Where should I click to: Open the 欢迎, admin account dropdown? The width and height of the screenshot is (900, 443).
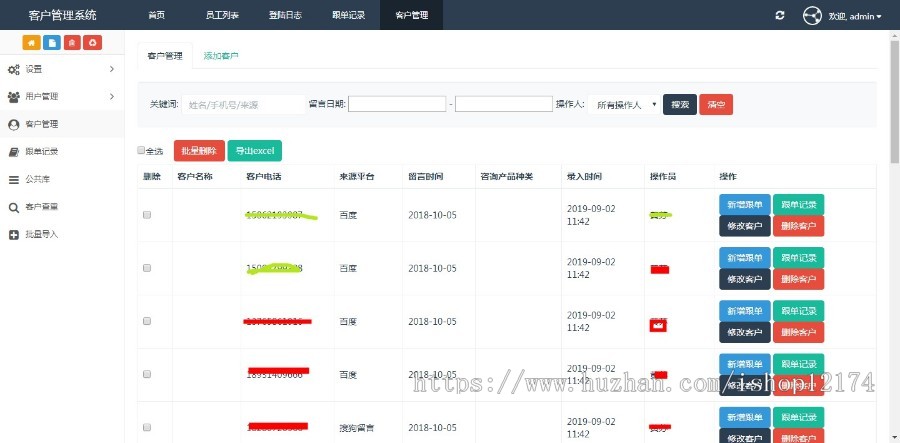tap(855, 16)
